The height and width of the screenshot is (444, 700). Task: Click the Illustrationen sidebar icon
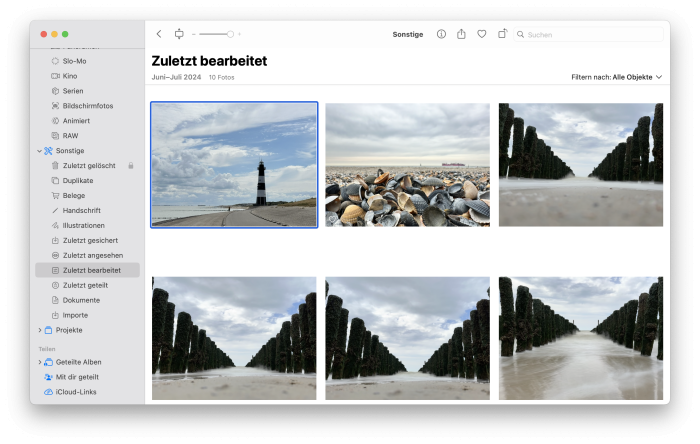[55, 225]
